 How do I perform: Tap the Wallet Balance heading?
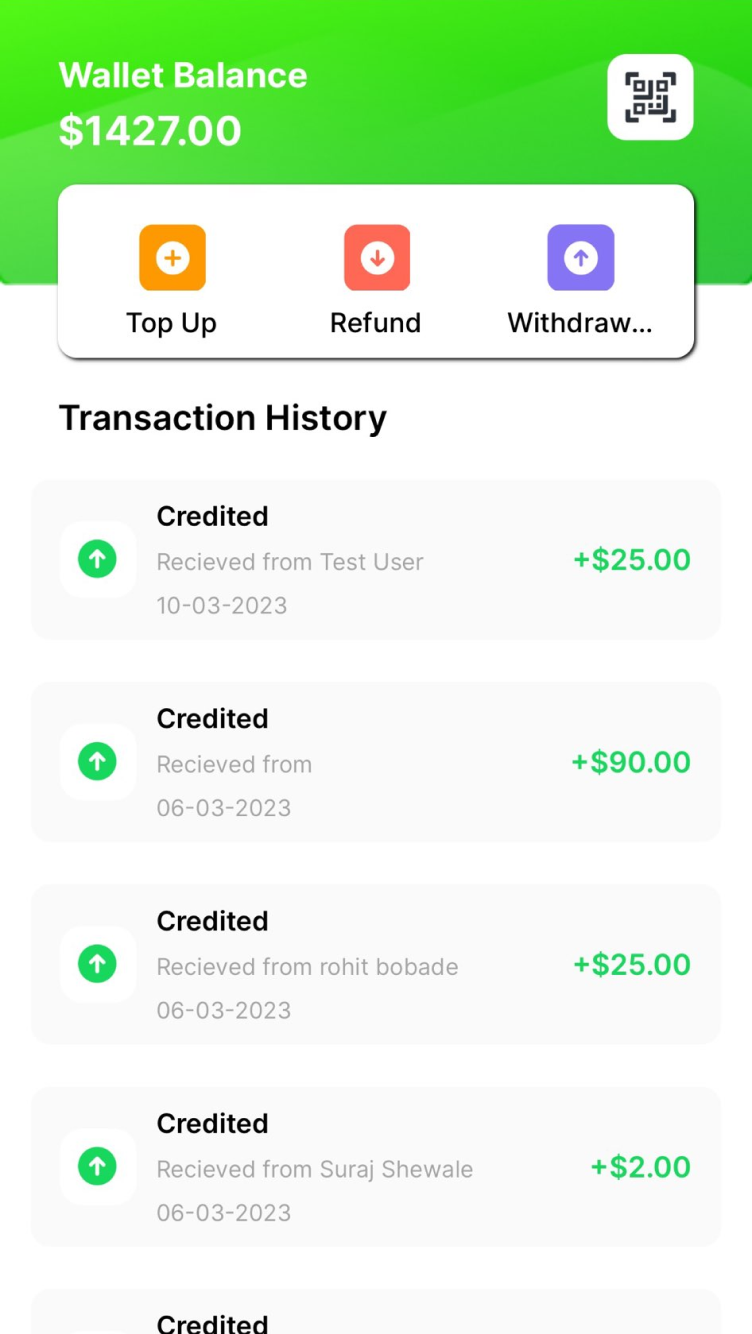tap(183, 75)
